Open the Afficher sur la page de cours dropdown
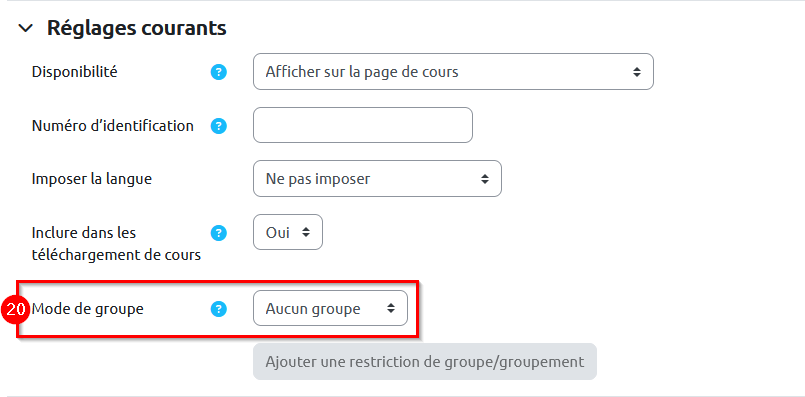Viewport: 805px width, 397px height. [453, 71]
